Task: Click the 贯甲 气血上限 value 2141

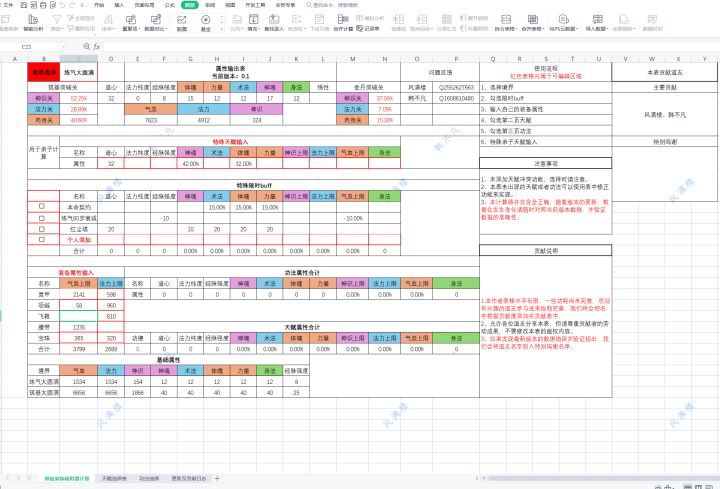Action: pyautogui.click(x=79, y=294)
